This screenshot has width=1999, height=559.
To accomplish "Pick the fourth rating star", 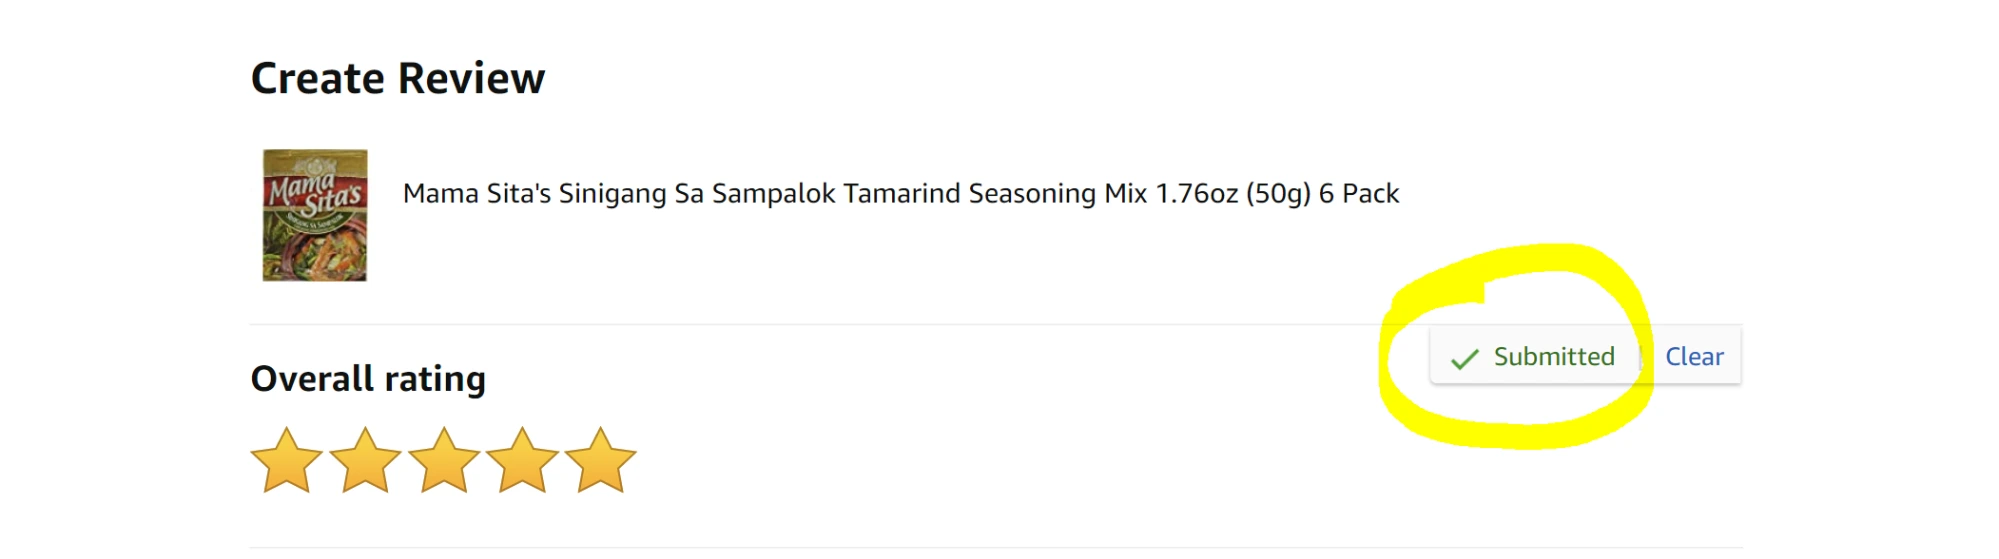I will pos(522,461).
